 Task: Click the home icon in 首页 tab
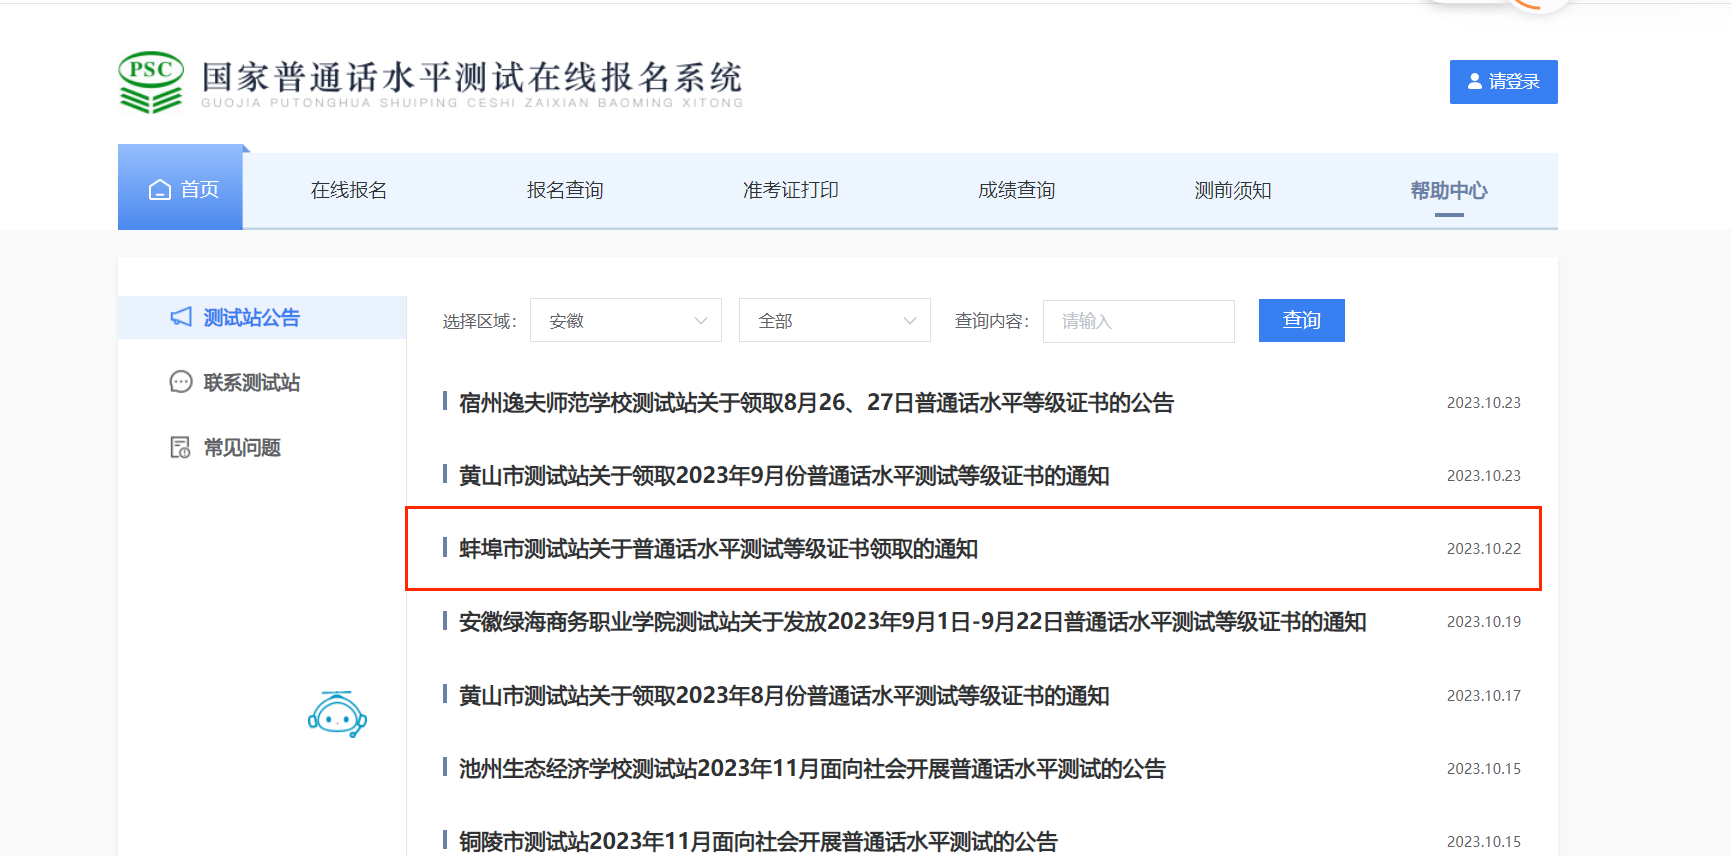click(160, 190)
